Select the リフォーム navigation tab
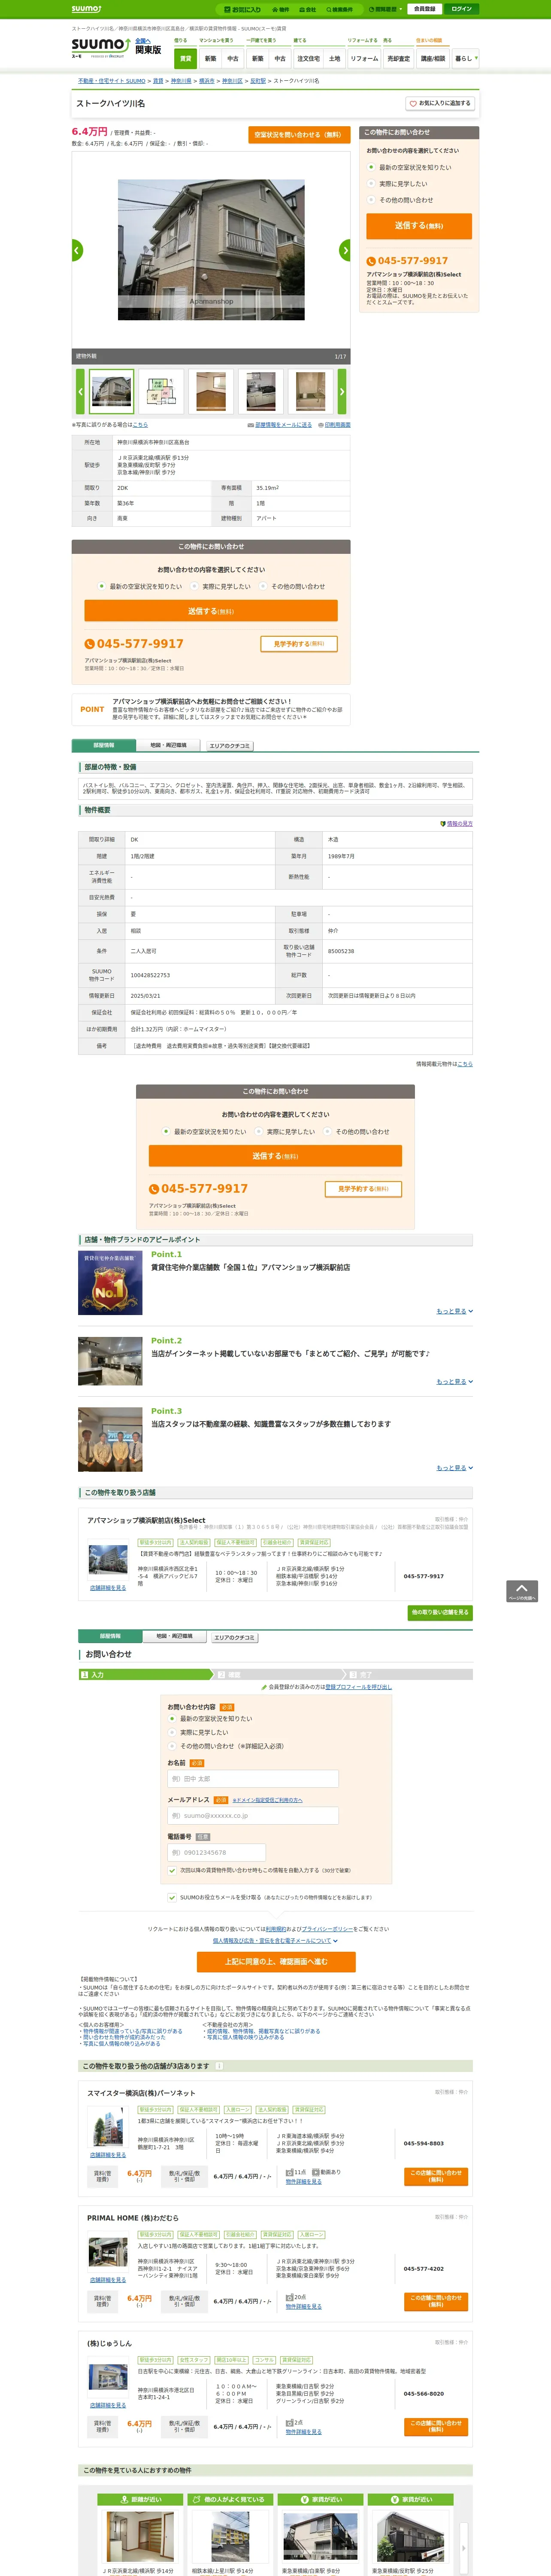The image size is (551, 2576). click(x=364, y=58)
